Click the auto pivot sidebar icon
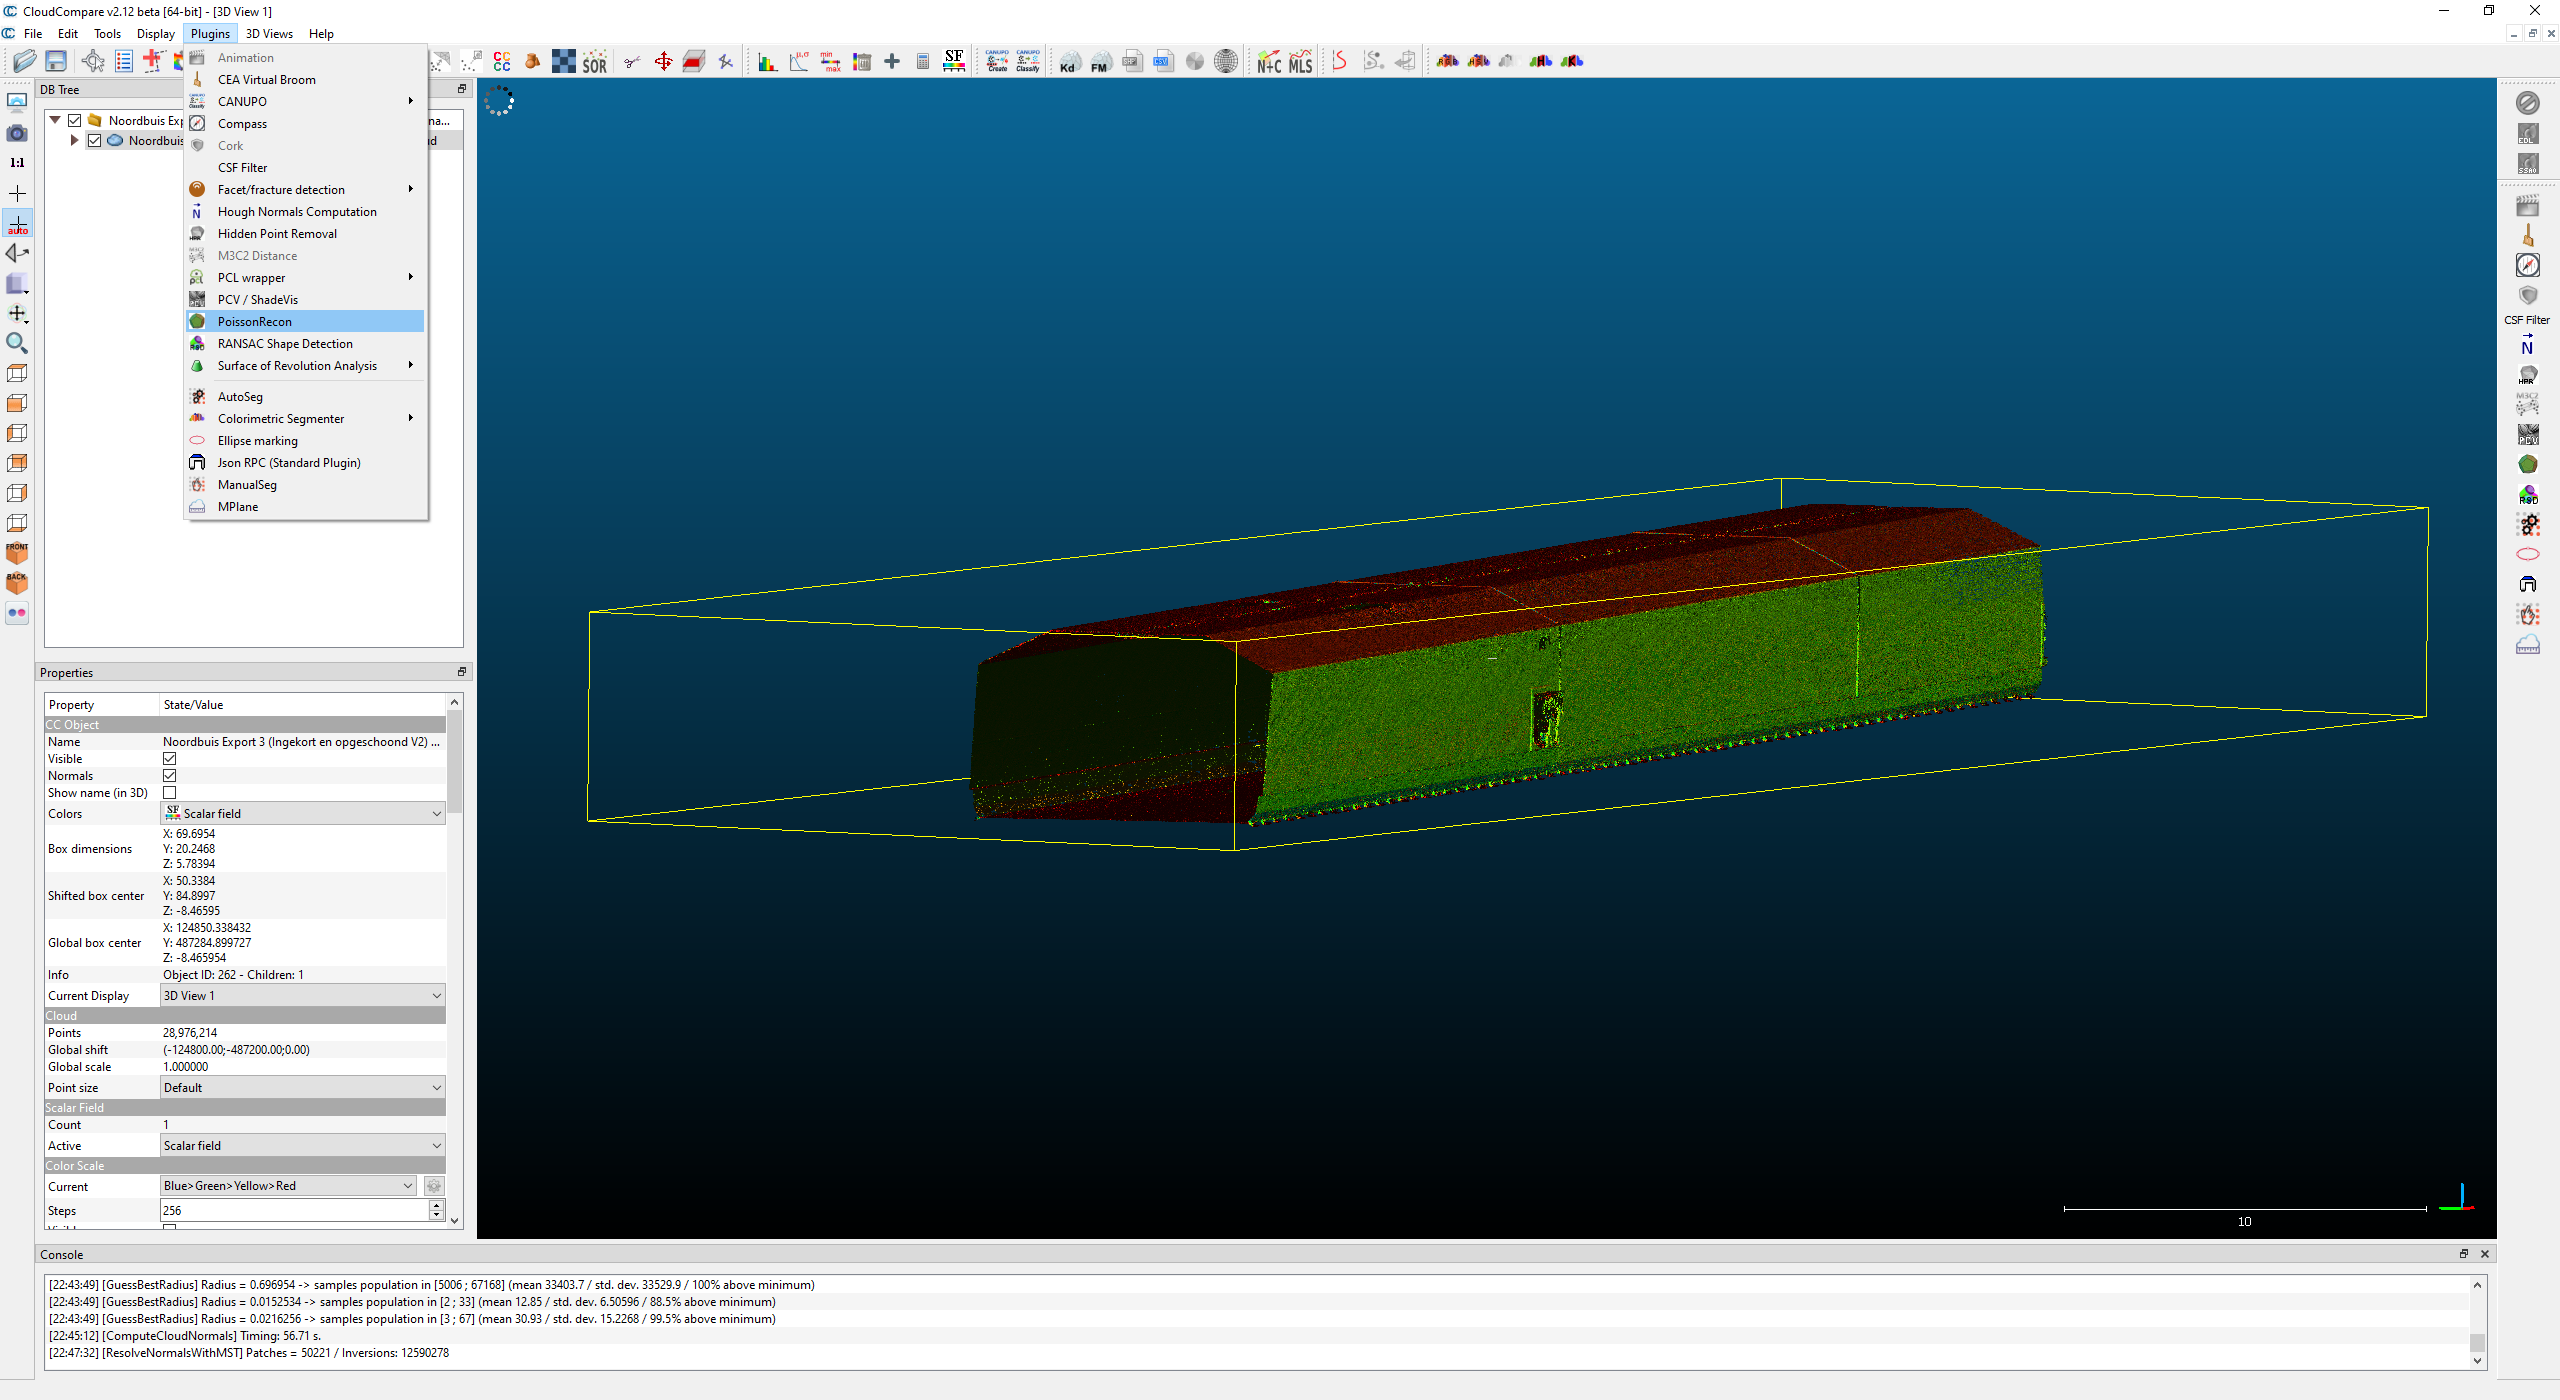The height and width of the screenshot is (1400, 2560). (x=17, y=224)
